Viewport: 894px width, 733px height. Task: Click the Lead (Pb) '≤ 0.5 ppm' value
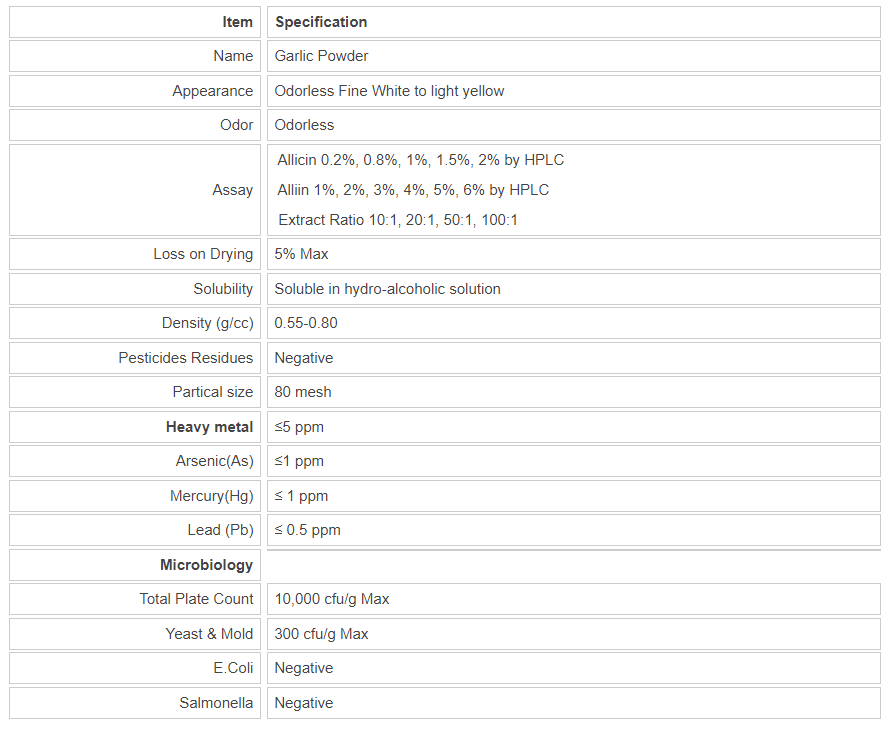tap(307, 530)
